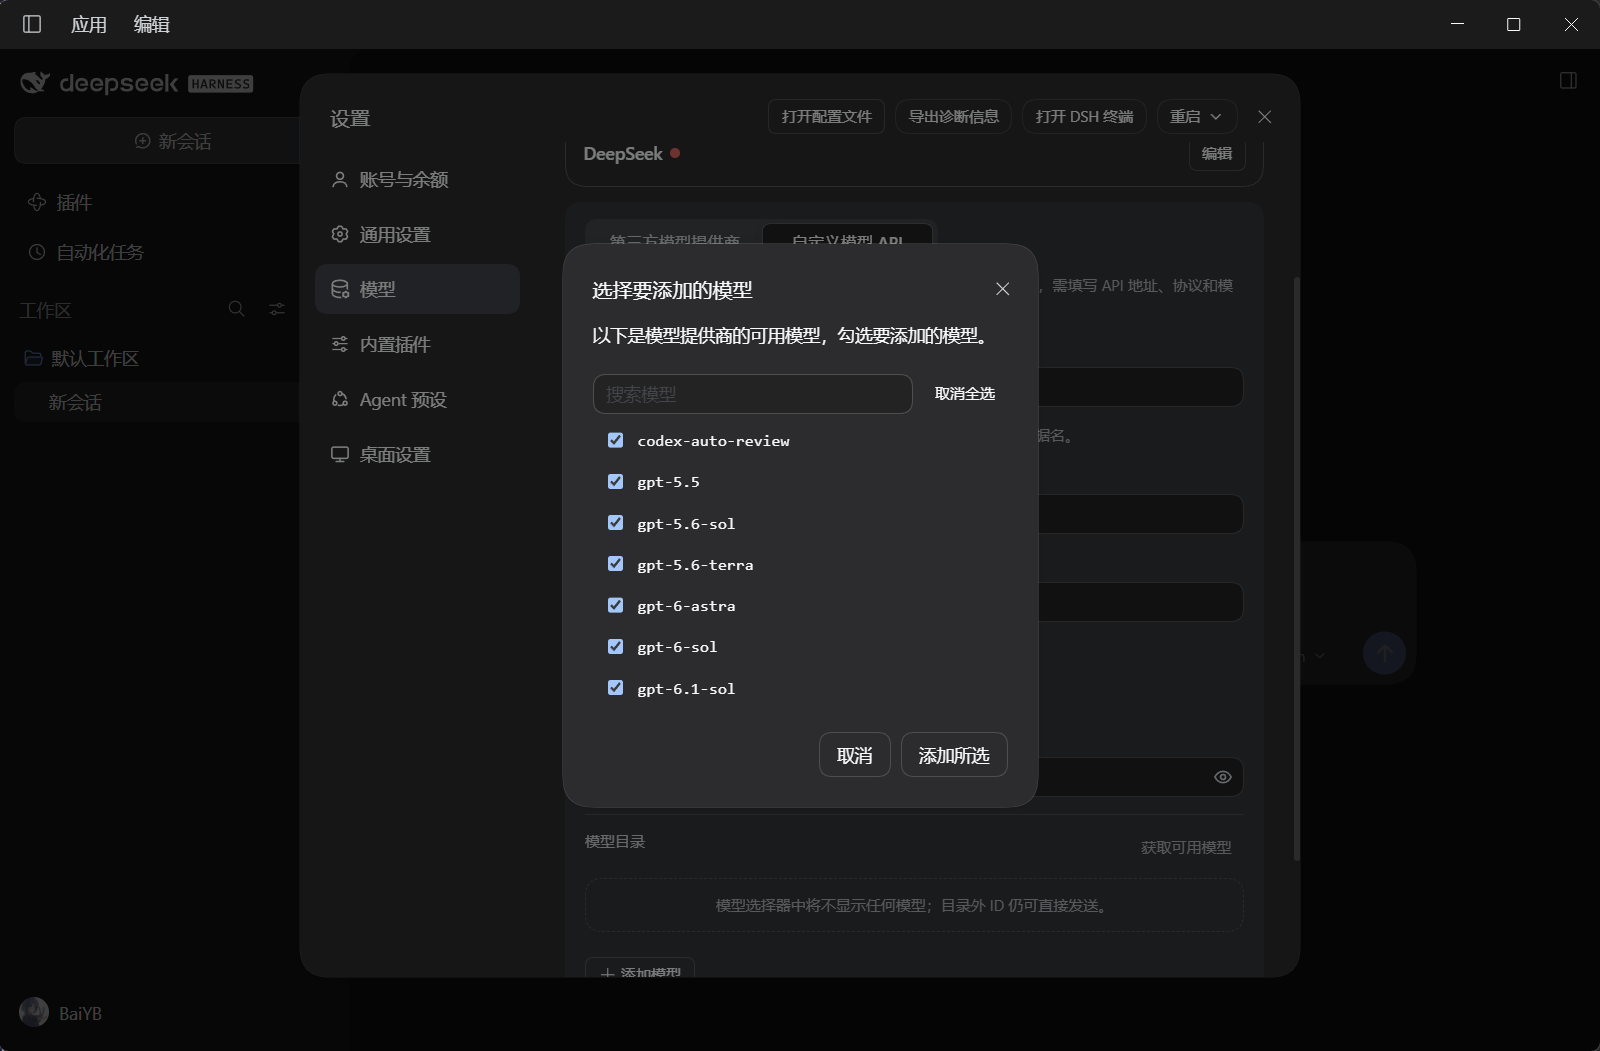Click 打开 DSH 终端 button
The width and height of the screenshot is (1600, 1051).
[x=1084, y=117]
